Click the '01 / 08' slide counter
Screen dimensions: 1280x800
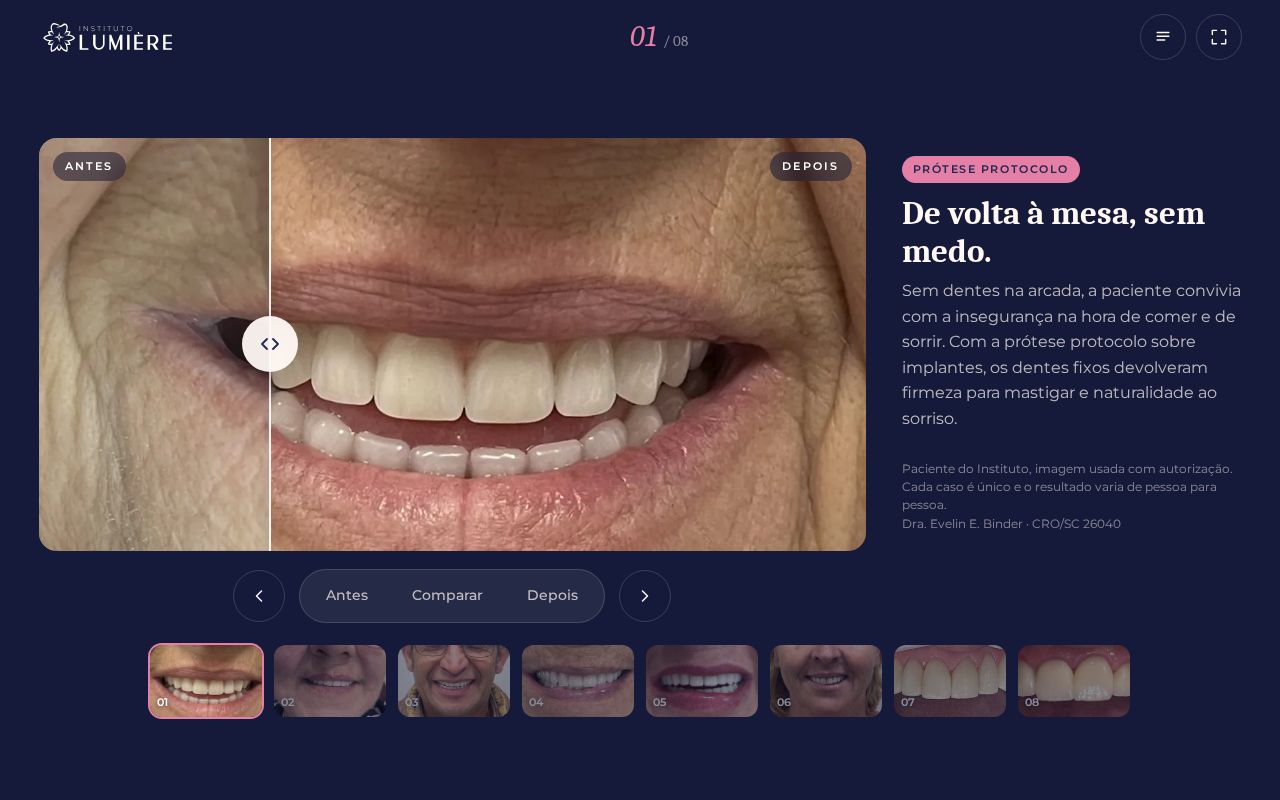[659, 38]
